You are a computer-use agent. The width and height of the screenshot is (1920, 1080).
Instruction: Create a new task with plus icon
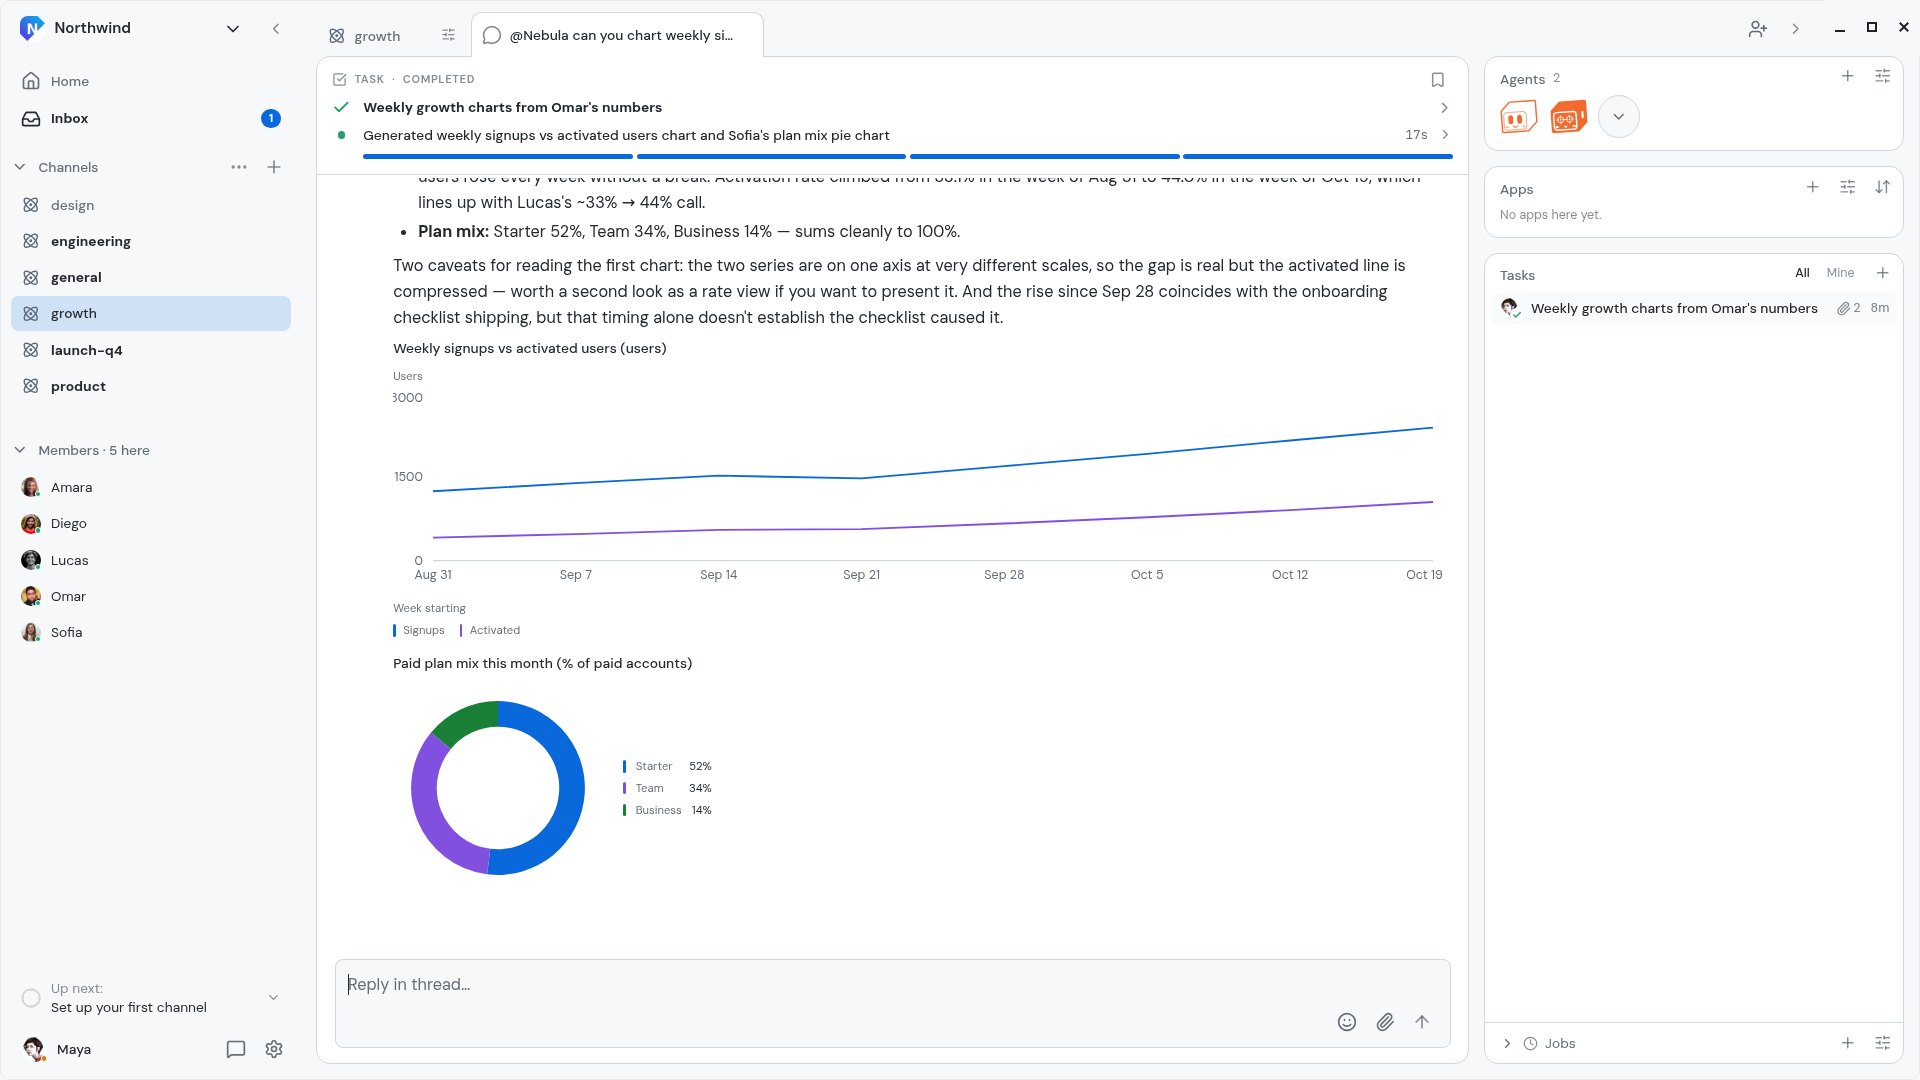pos(1882,273)
